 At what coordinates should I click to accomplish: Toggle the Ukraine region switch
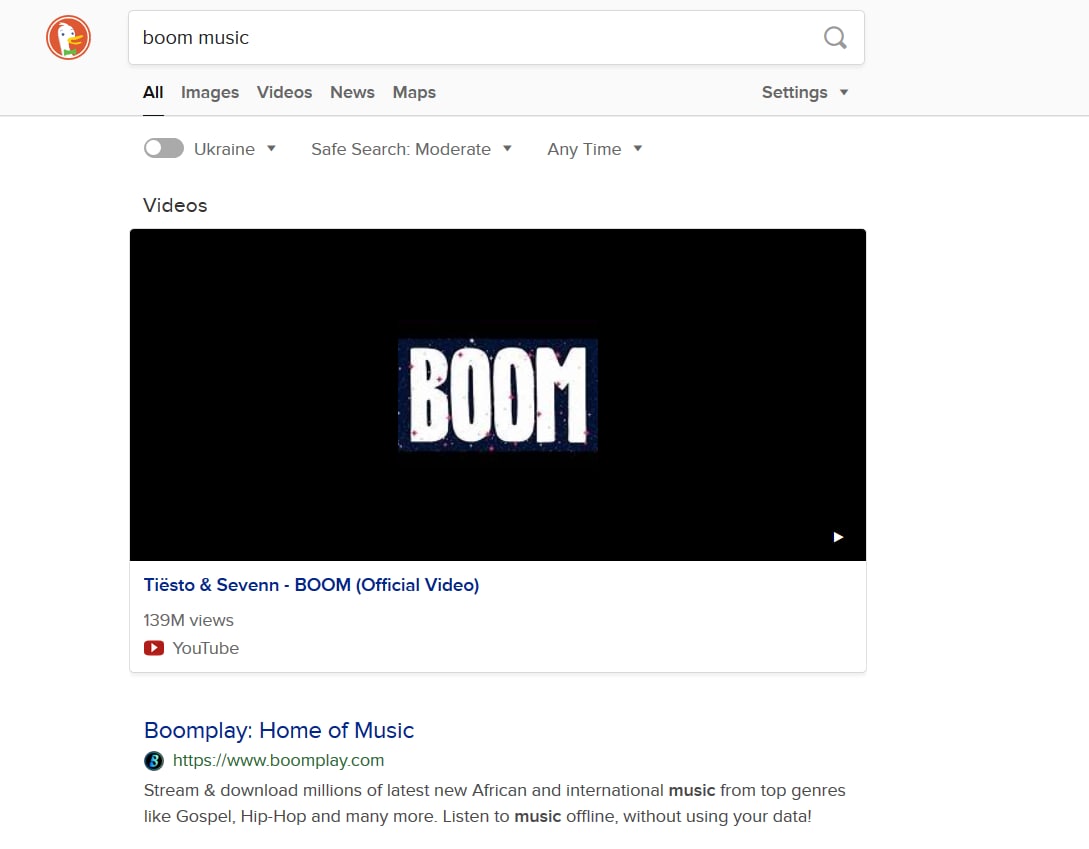(x=164, y=149)
